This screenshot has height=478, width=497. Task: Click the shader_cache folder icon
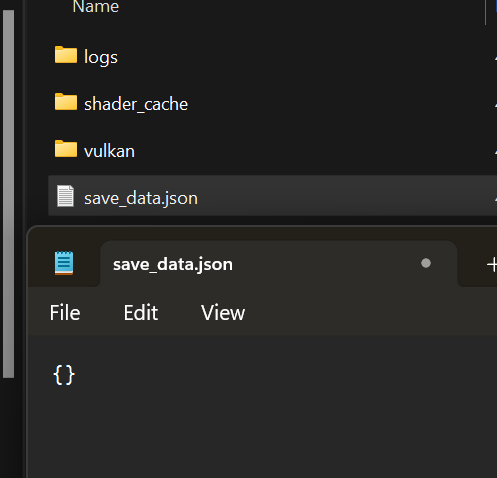tap(66, 102)
